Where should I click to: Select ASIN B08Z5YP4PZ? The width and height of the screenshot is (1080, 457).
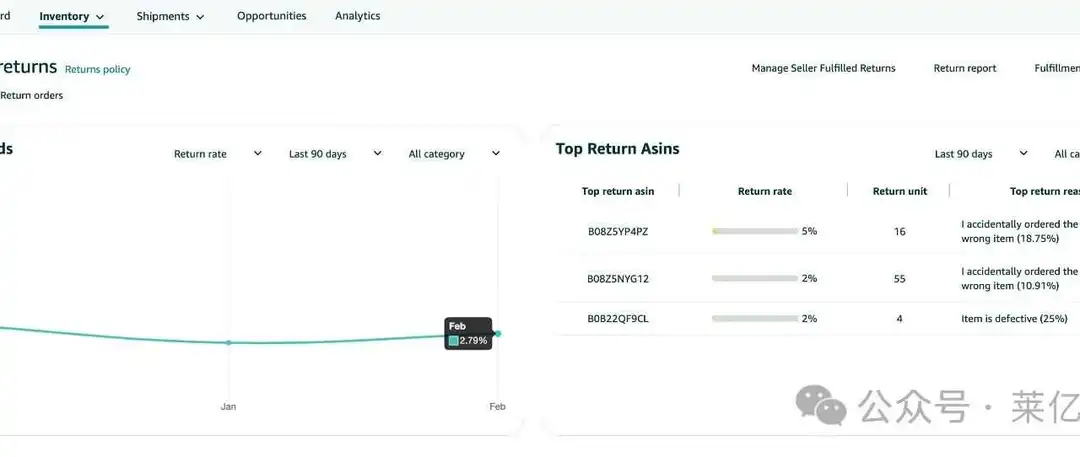618,232
